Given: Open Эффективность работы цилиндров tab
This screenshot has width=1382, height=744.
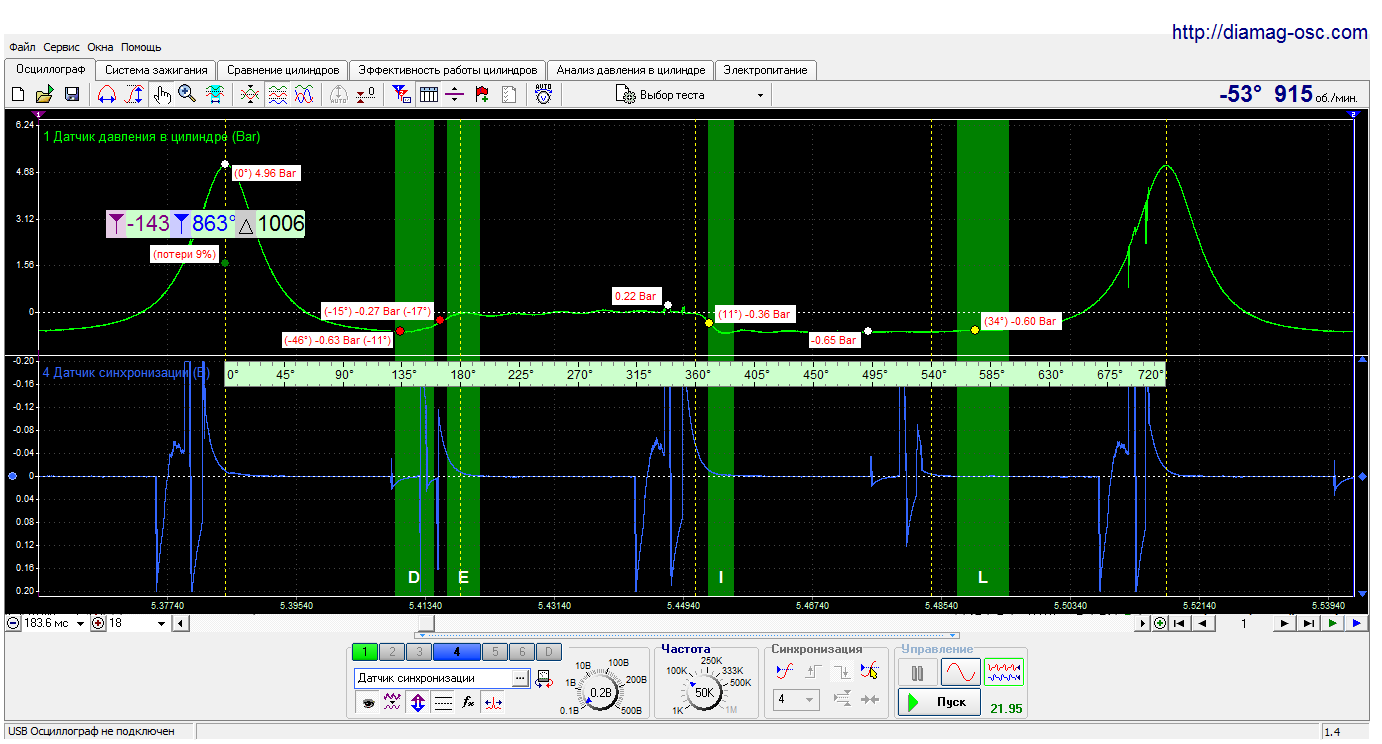Looking at the screenshot, I should (448, 70).
